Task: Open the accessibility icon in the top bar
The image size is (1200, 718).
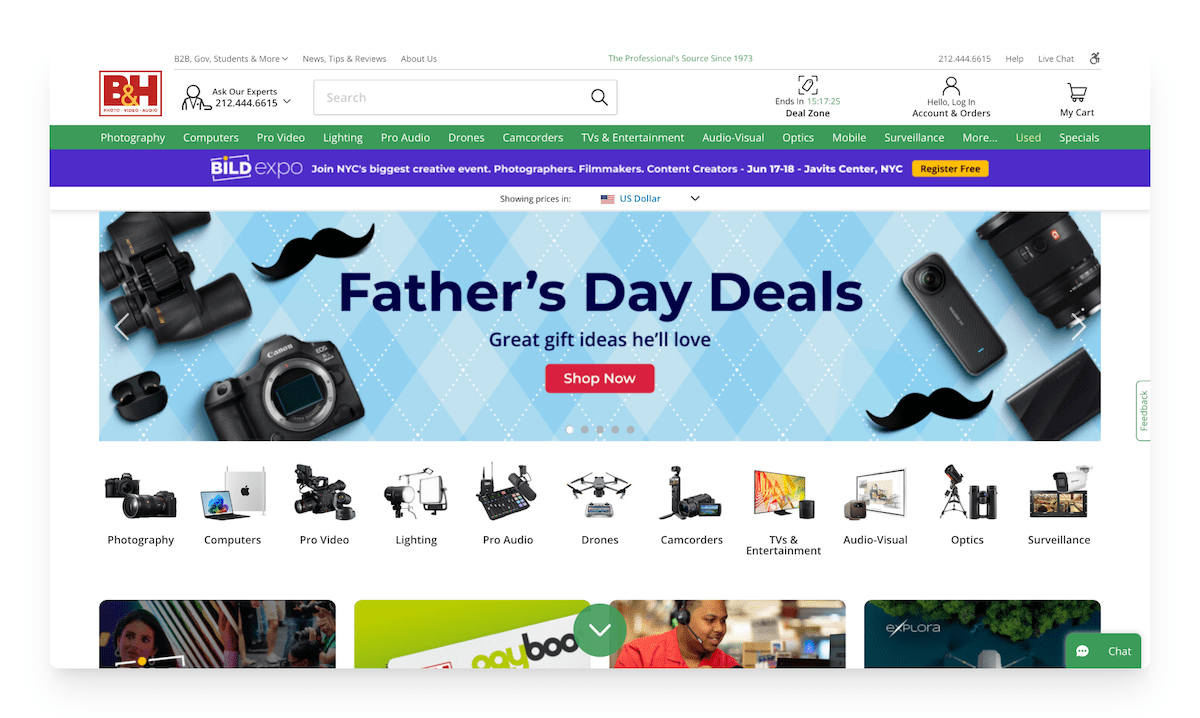Action: pos(1094,58)
